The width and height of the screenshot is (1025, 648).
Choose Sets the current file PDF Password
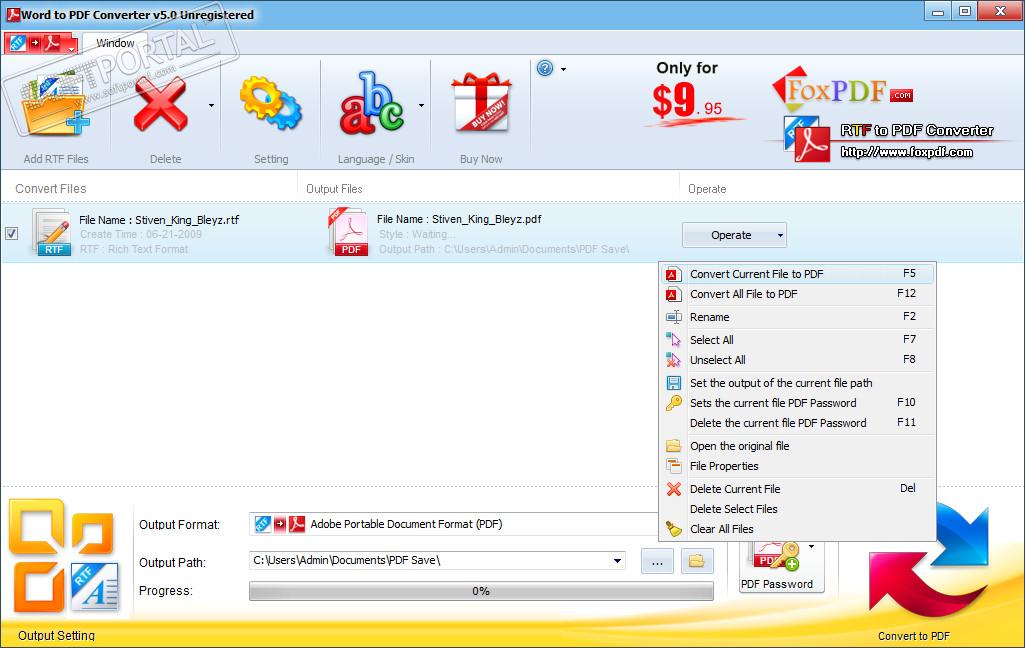click(798, 403)
